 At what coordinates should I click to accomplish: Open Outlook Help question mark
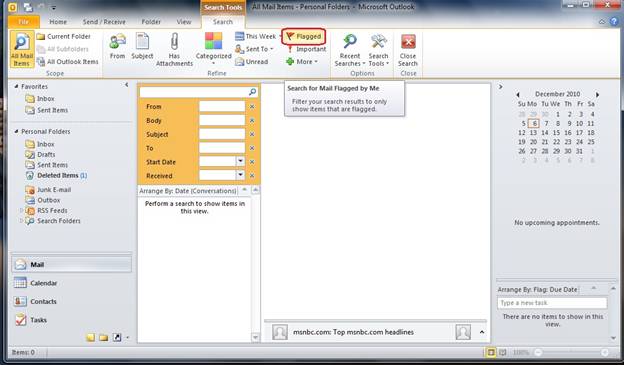[x=614, y=21]
